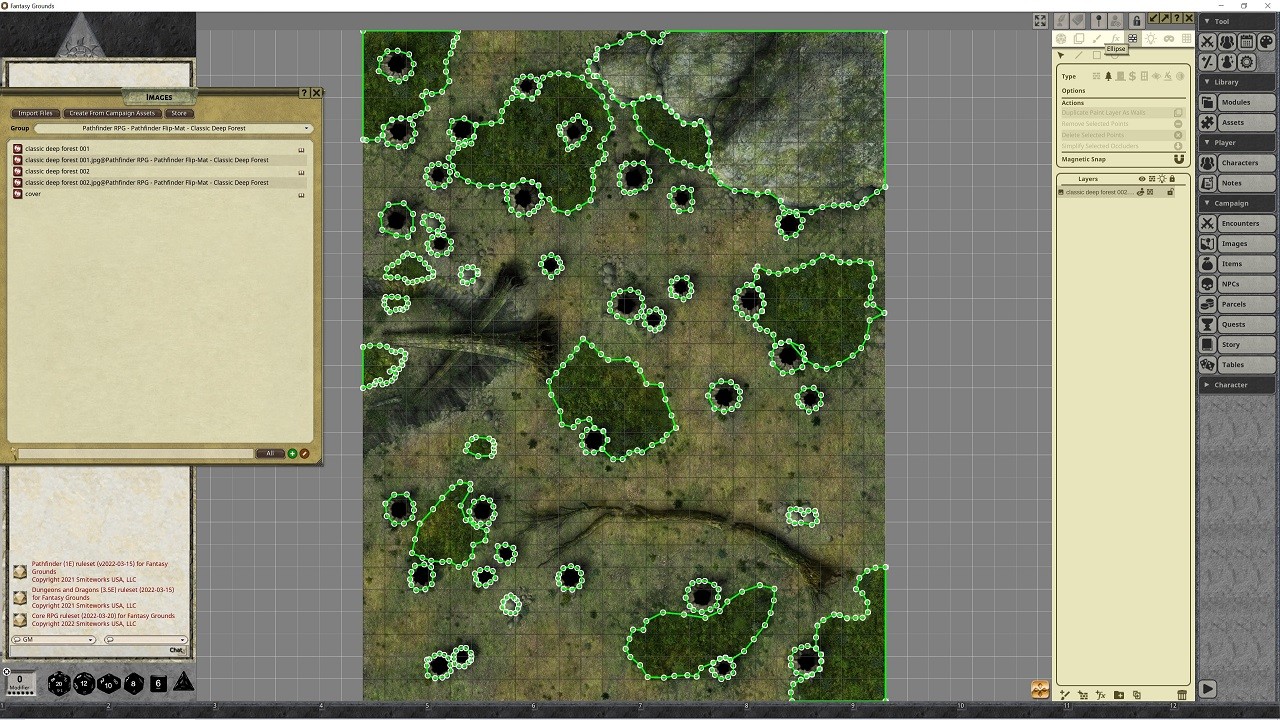The width and height of the screenshot is (1280, 720).
Task: Open the grid options icon in the toolbar
Action: [x=1186, y=38]
